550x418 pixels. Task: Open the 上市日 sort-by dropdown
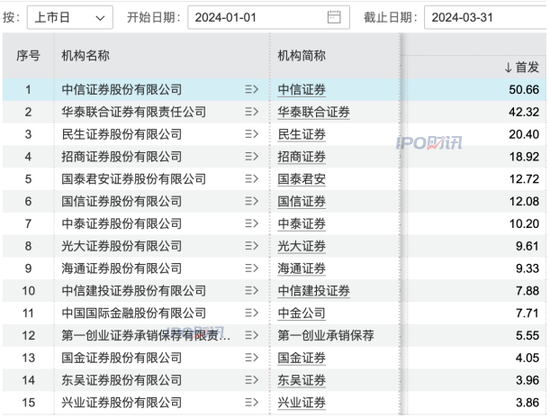70,17
